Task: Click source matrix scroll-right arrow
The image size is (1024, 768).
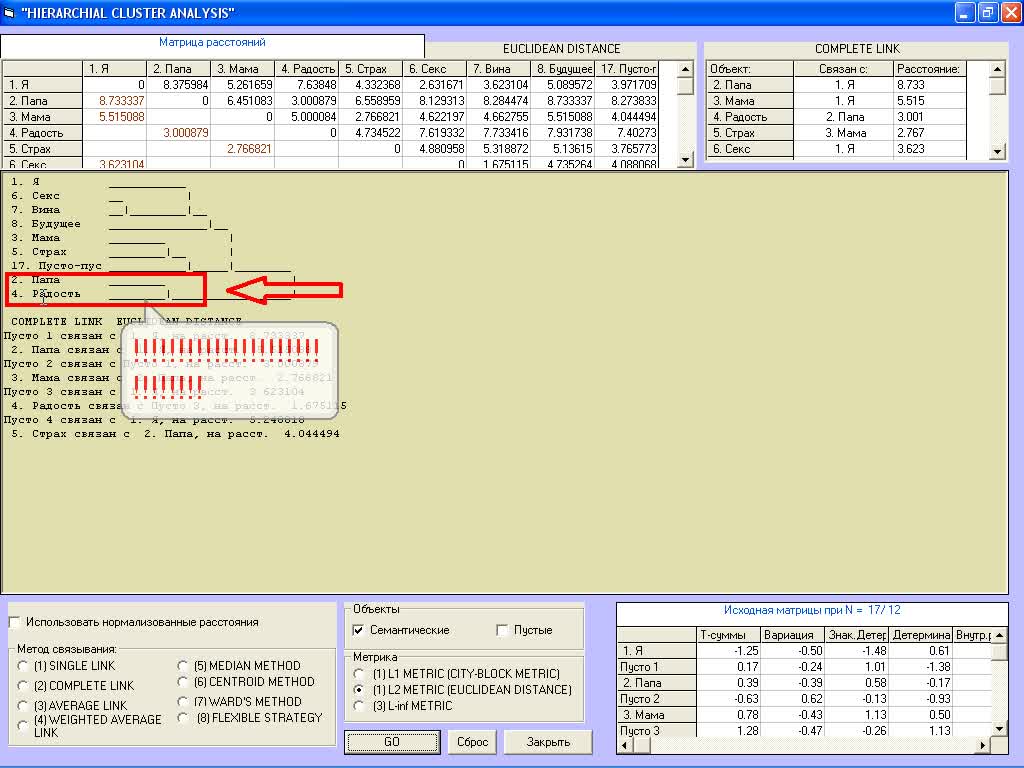Action: [983, 745]
